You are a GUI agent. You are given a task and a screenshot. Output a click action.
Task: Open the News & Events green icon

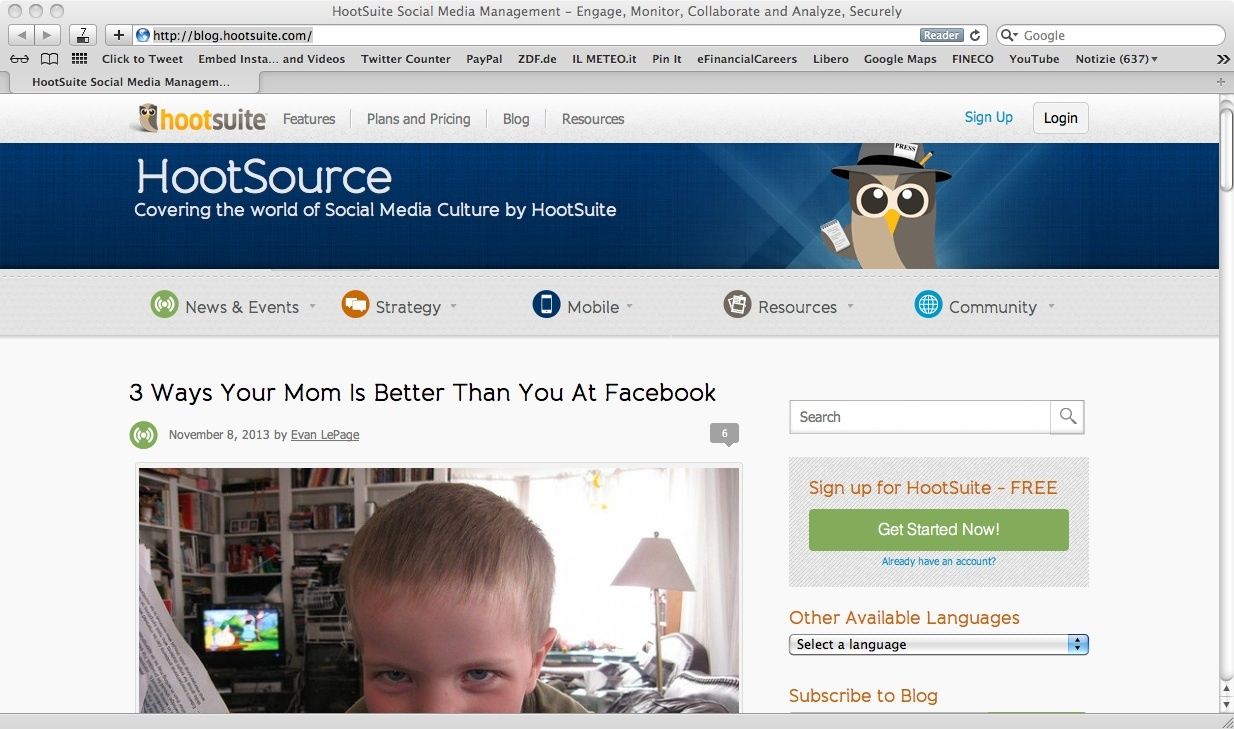pyautogui.click(x=164, y=305)
